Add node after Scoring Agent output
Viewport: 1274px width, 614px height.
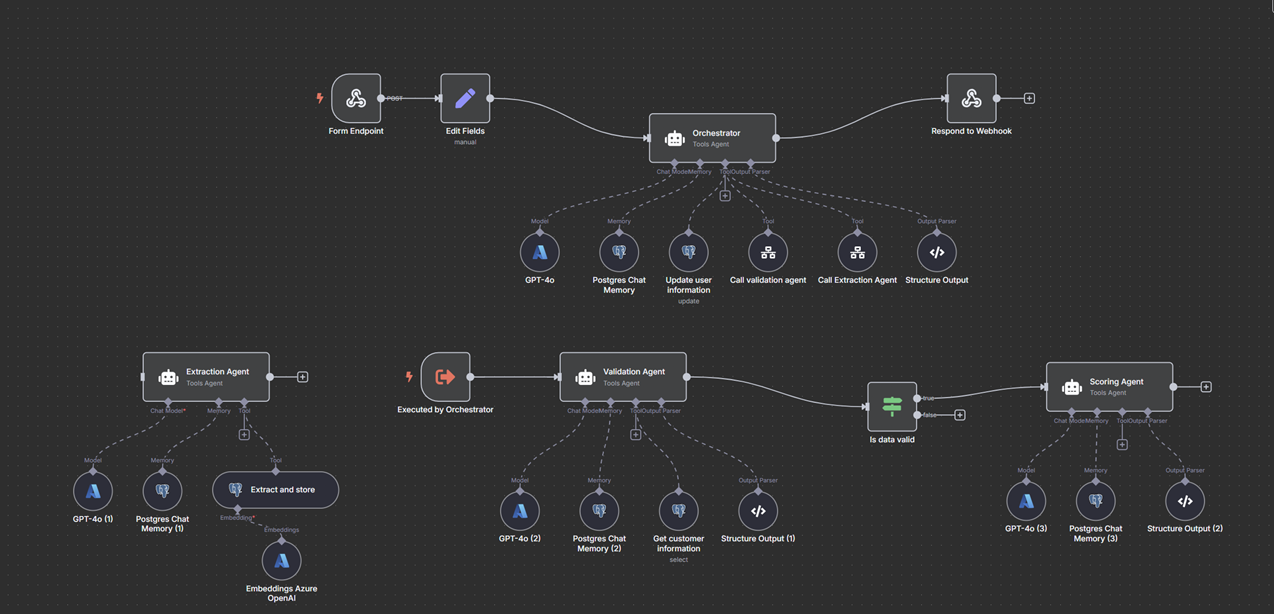coord(1206,387)
